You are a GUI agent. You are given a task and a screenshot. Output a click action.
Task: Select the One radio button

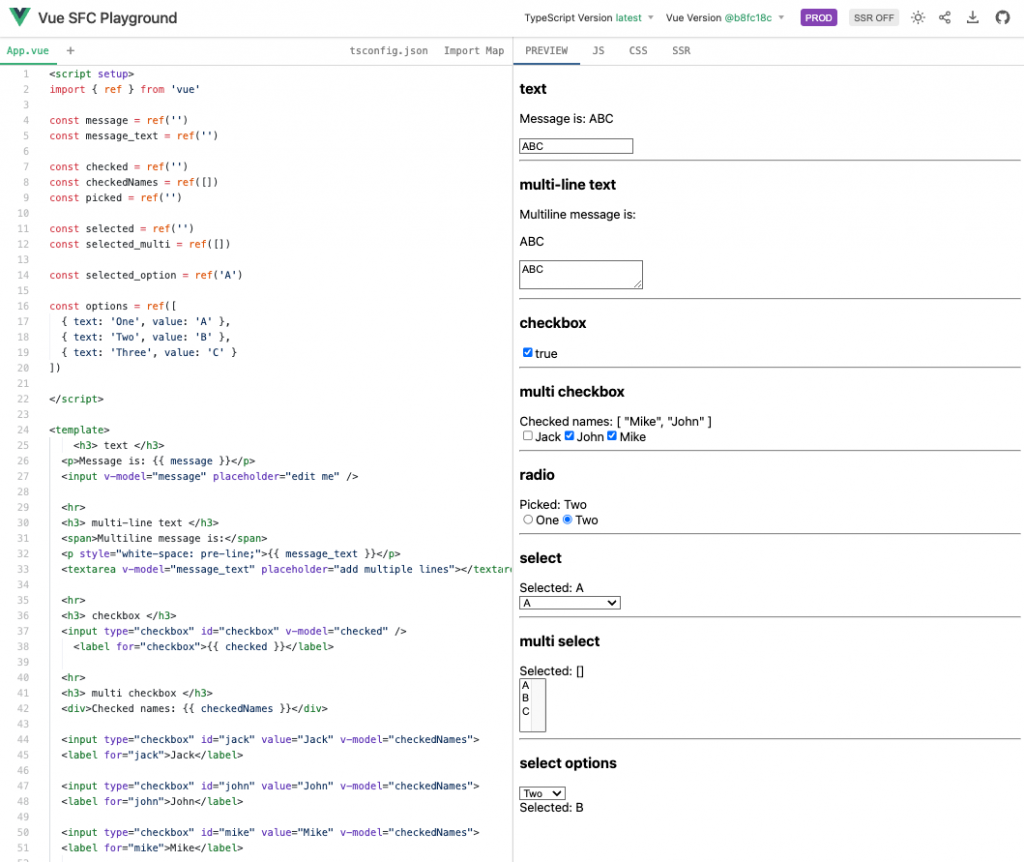coord(528,520)
